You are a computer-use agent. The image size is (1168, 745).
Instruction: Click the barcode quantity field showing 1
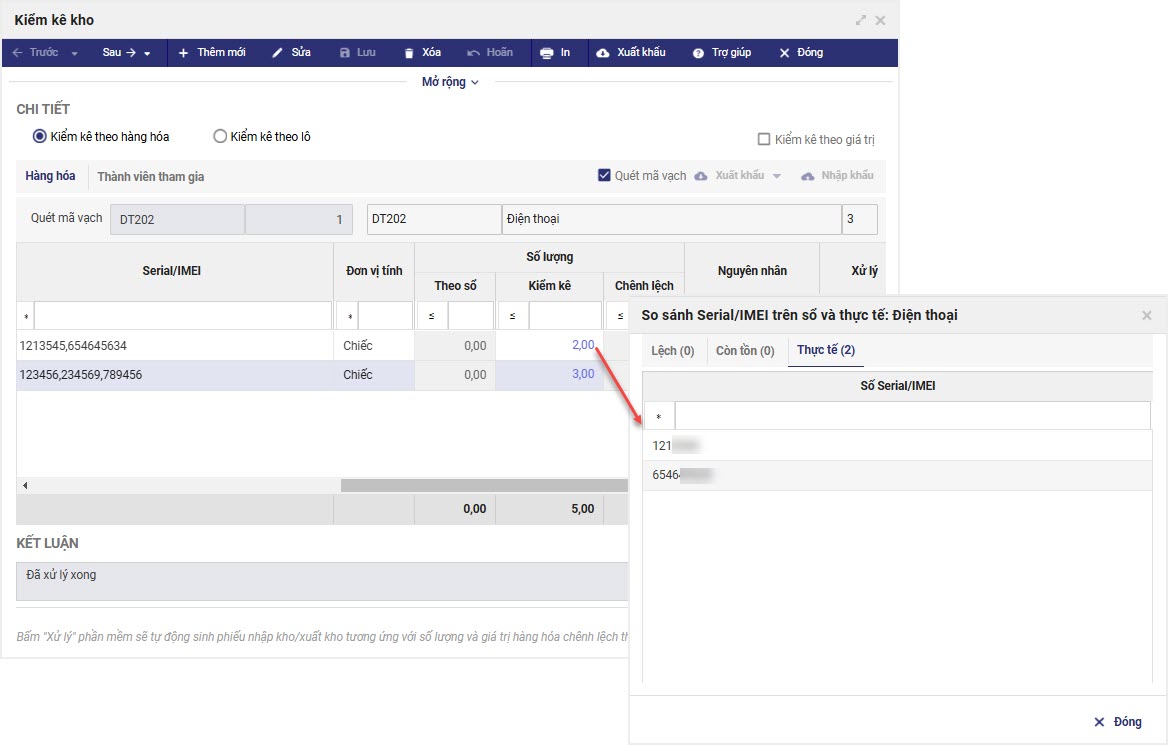coord(299,220)
